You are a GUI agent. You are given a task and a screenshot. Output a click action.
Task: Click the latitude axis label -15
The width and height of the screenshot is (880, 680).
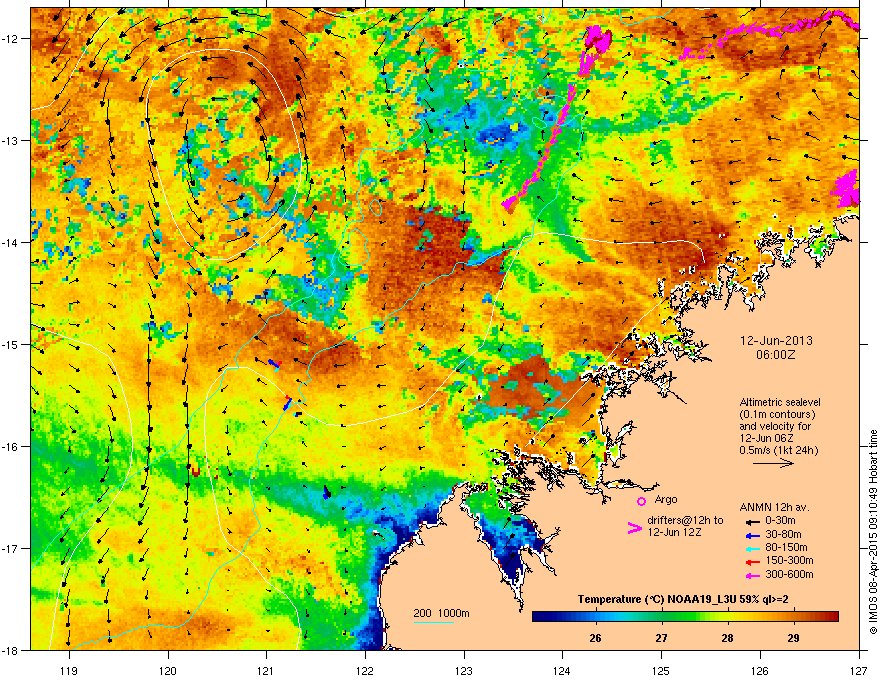click(10, 344)
